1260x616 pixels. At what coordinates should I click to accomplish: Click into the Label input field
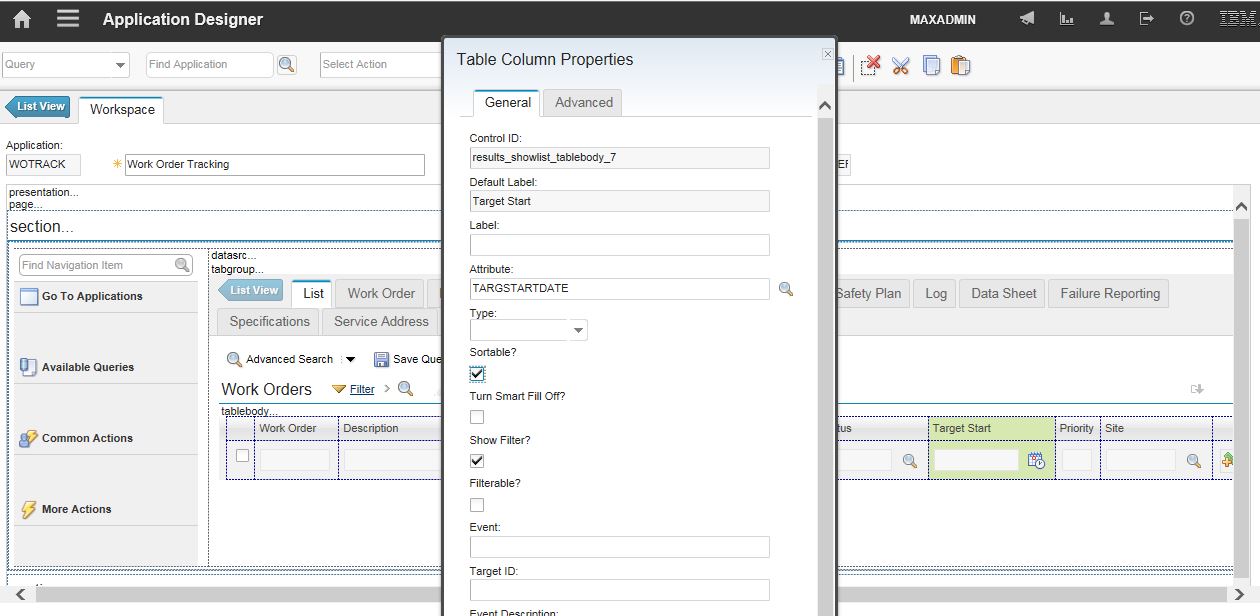coord(619,245)
